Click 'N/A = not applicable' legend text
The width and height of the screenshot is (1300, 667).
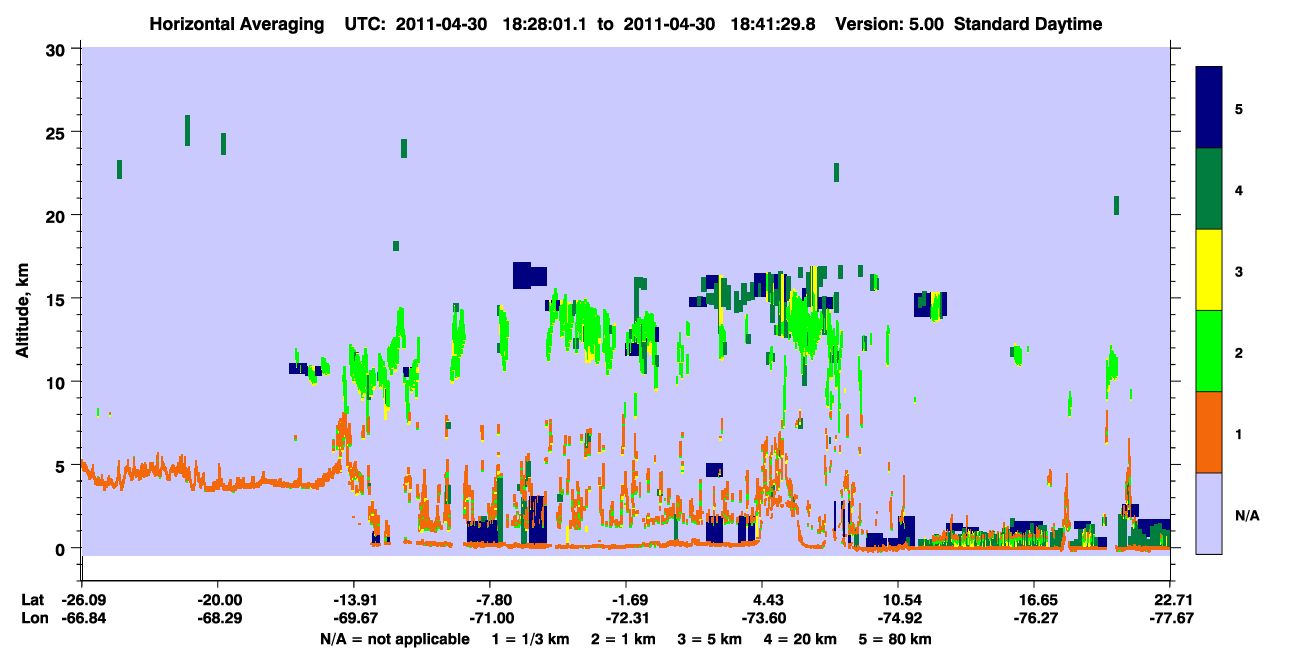point(394,639)
